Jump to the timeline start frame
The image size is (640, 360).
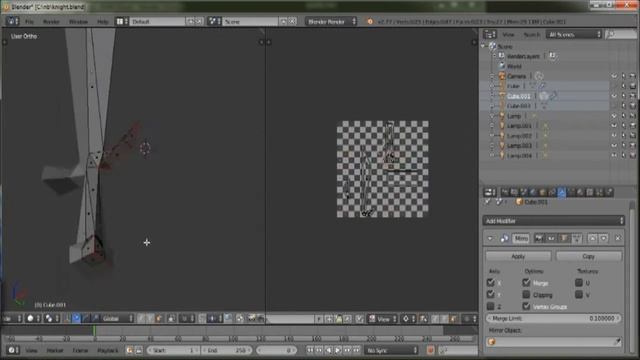[310, 350]
